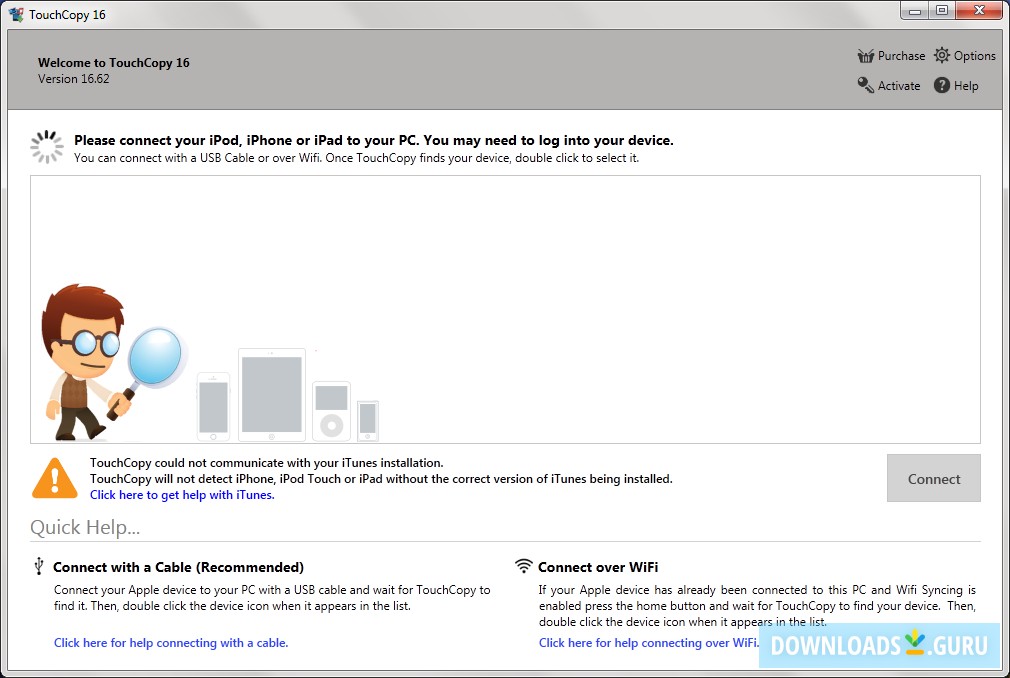Open the Options label
Screen dimensions: 1010x678
[975, 56]
